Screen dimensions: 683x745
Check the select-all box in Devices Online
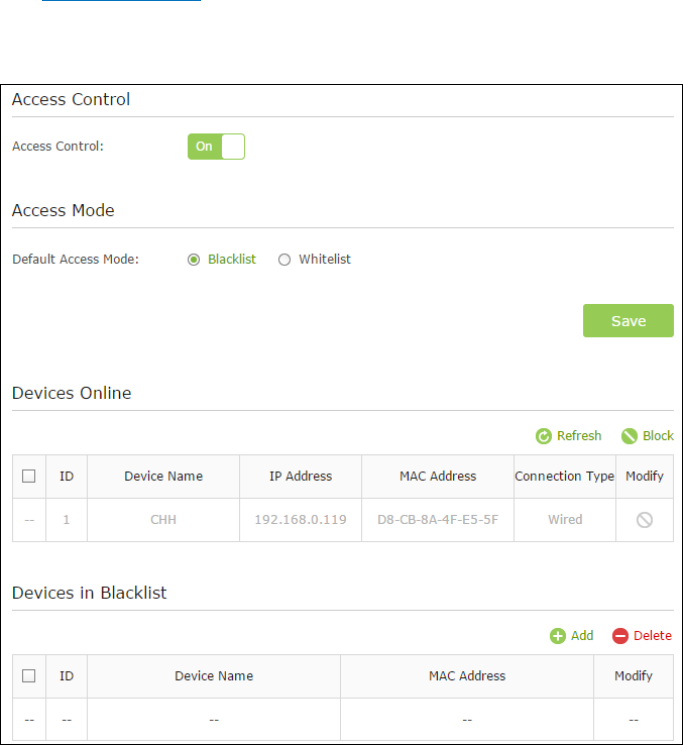point(29,476)
